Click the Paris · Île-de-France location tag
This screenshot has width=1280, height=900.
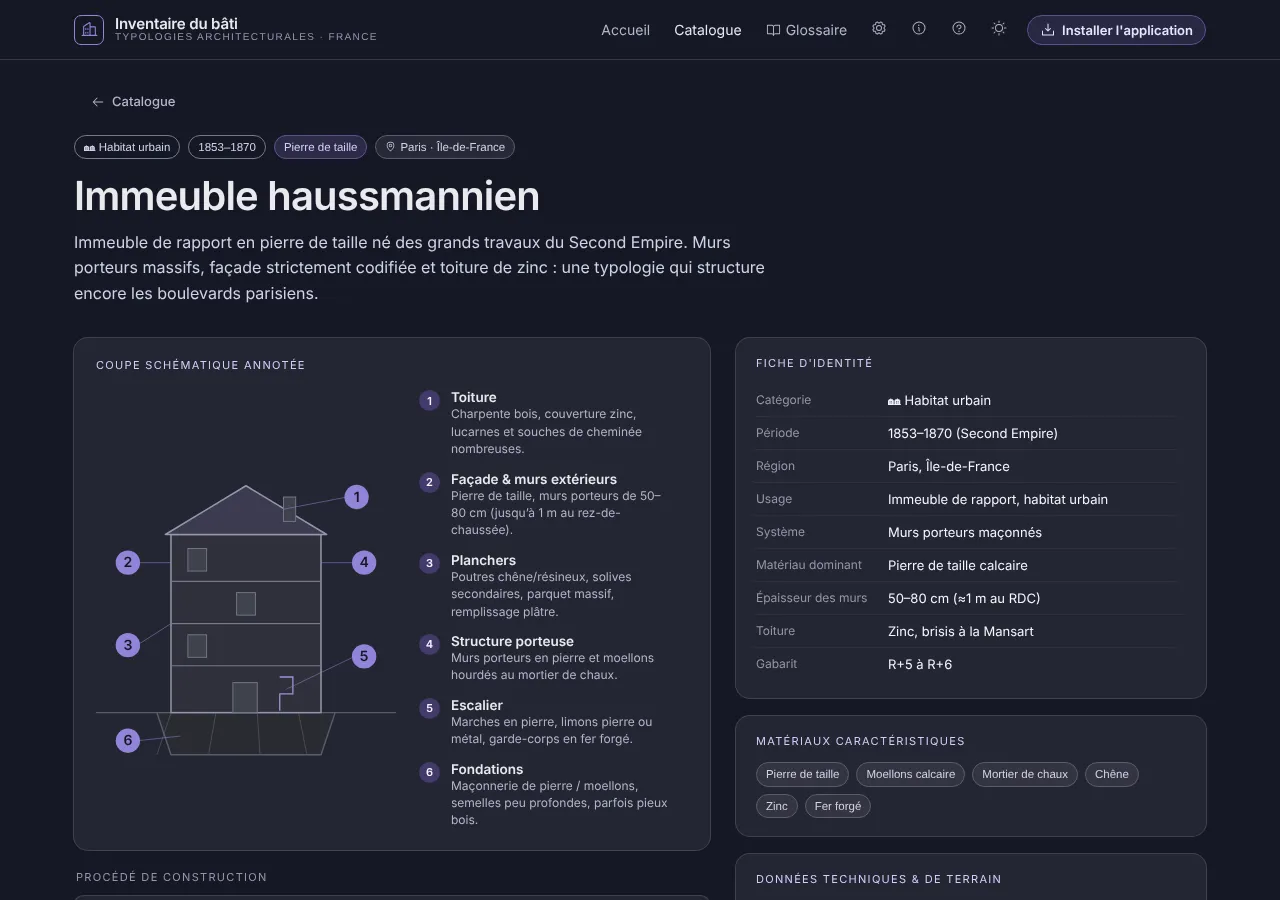(445, 147)
